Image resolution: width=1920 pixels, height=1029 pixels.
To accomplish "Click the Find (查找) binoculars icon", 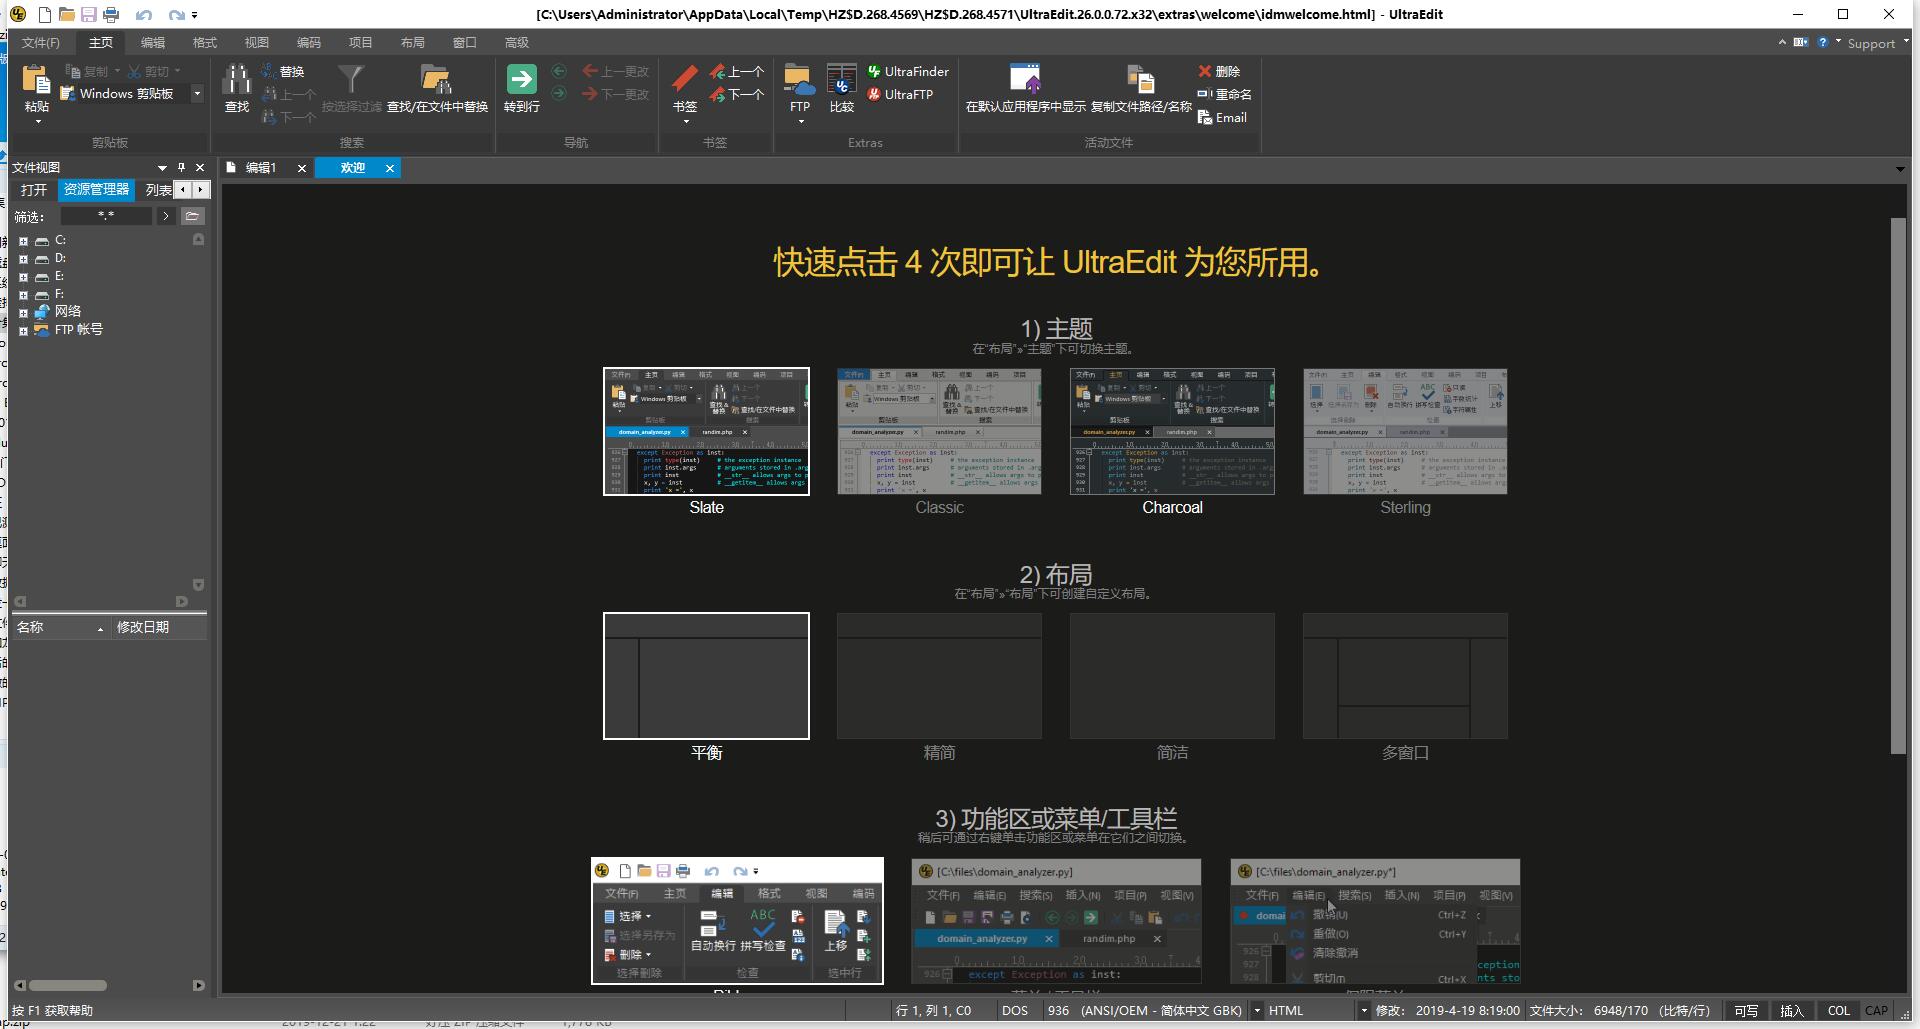I will (x=237, y=80).
